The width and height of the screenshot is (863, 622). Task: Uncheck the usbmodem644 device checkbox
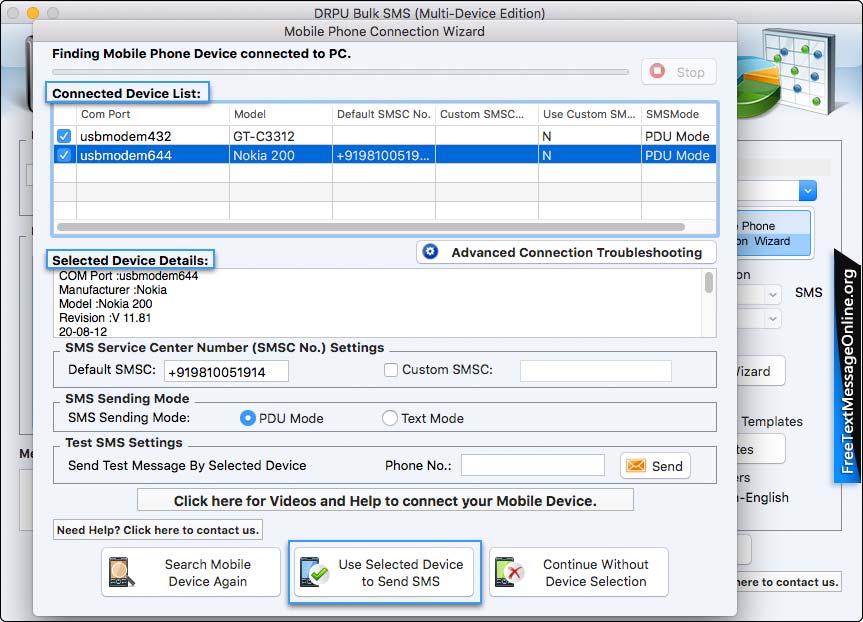64,155
